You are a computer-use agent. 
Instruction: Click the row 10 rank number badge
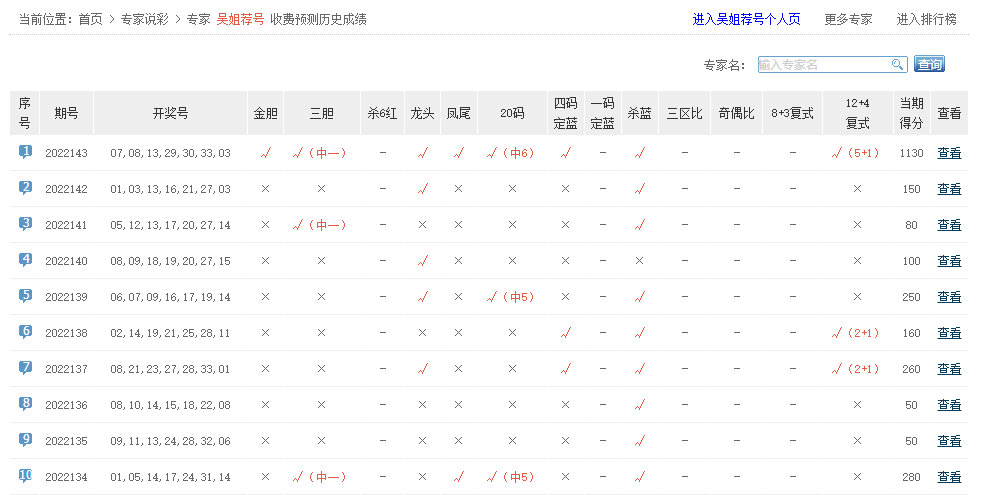25,476
